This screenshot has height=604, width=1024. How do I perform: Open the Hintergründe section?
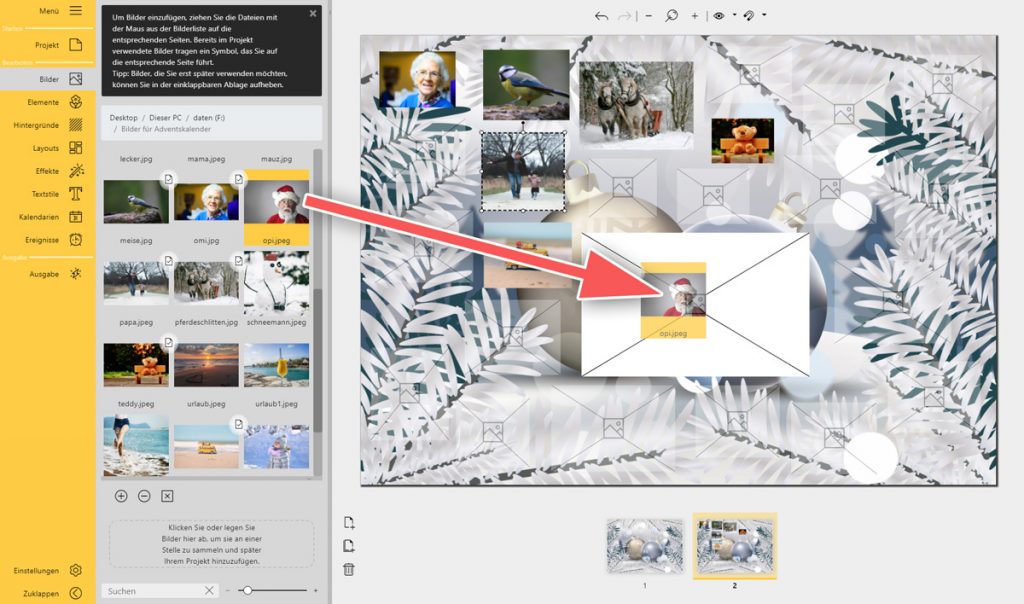47,125
